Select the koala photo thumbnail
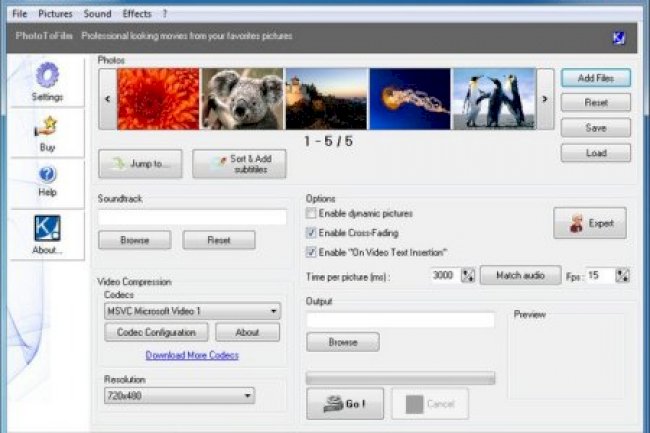The height and width of the screenshot is (433, 650). [x=242, y=98]
